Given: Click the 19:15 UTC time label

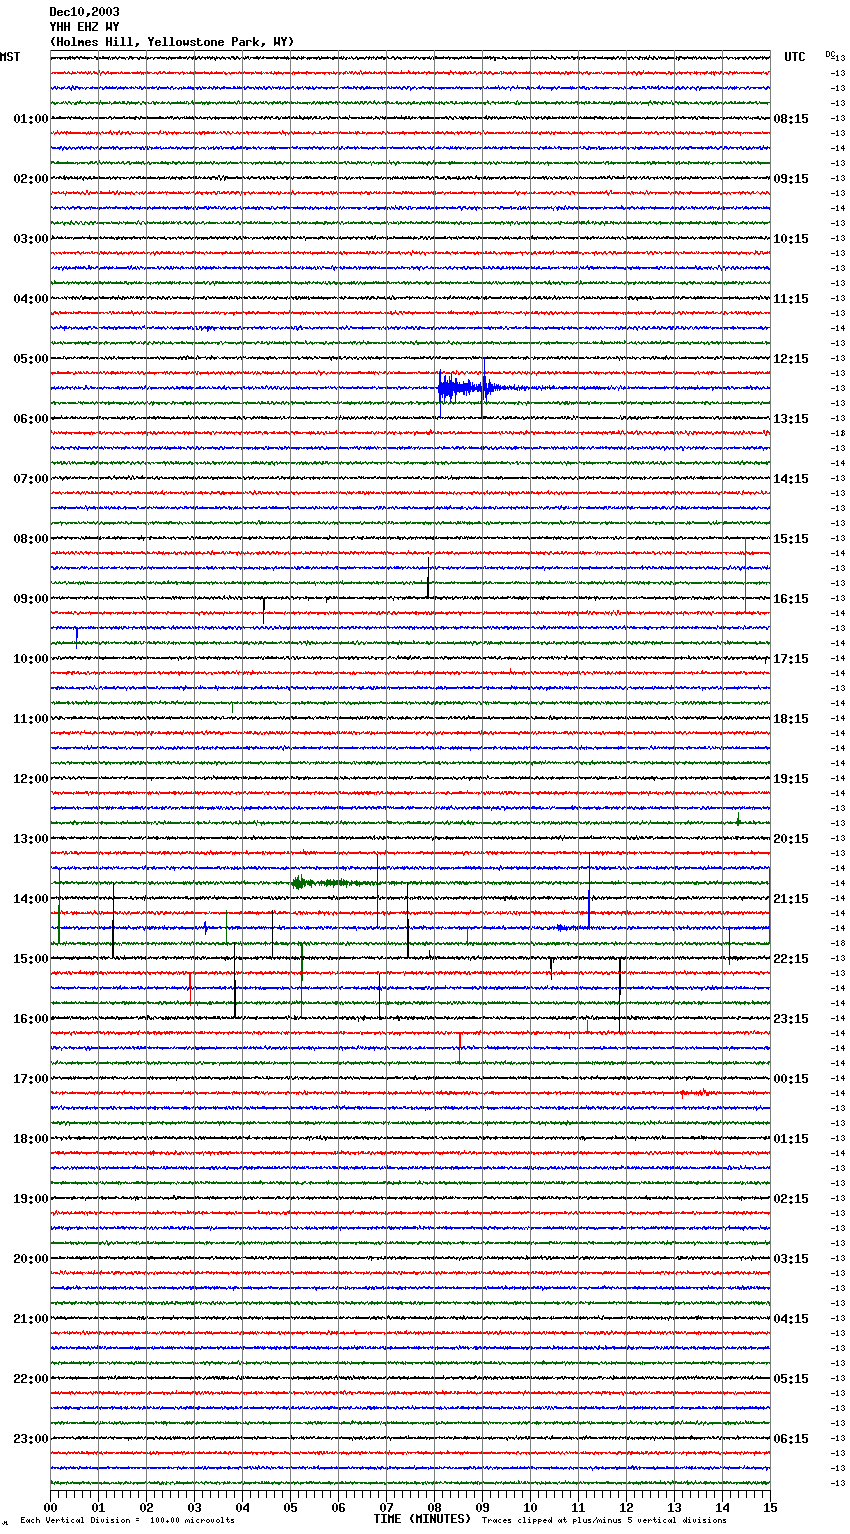Looking at the screenshot, I should (x=791, y=779).
